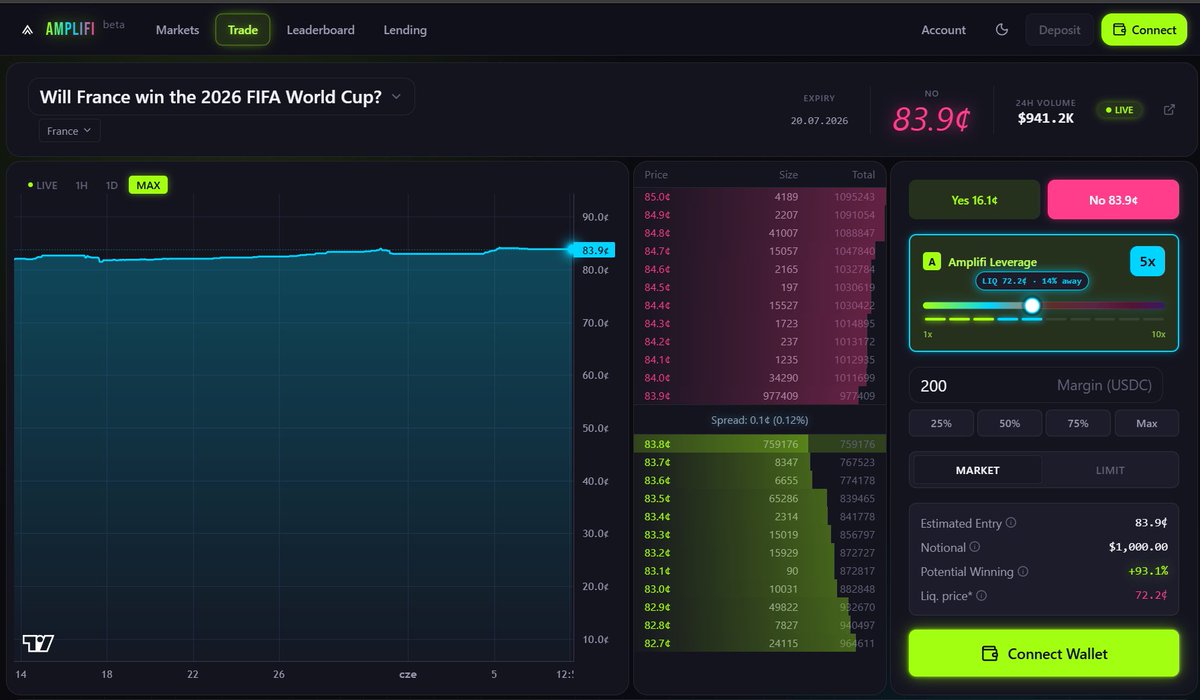Image resolution: width=1200 pixels, height=700 pixels.
Task: Click the Total column header
Action: [x=862, y=174]
